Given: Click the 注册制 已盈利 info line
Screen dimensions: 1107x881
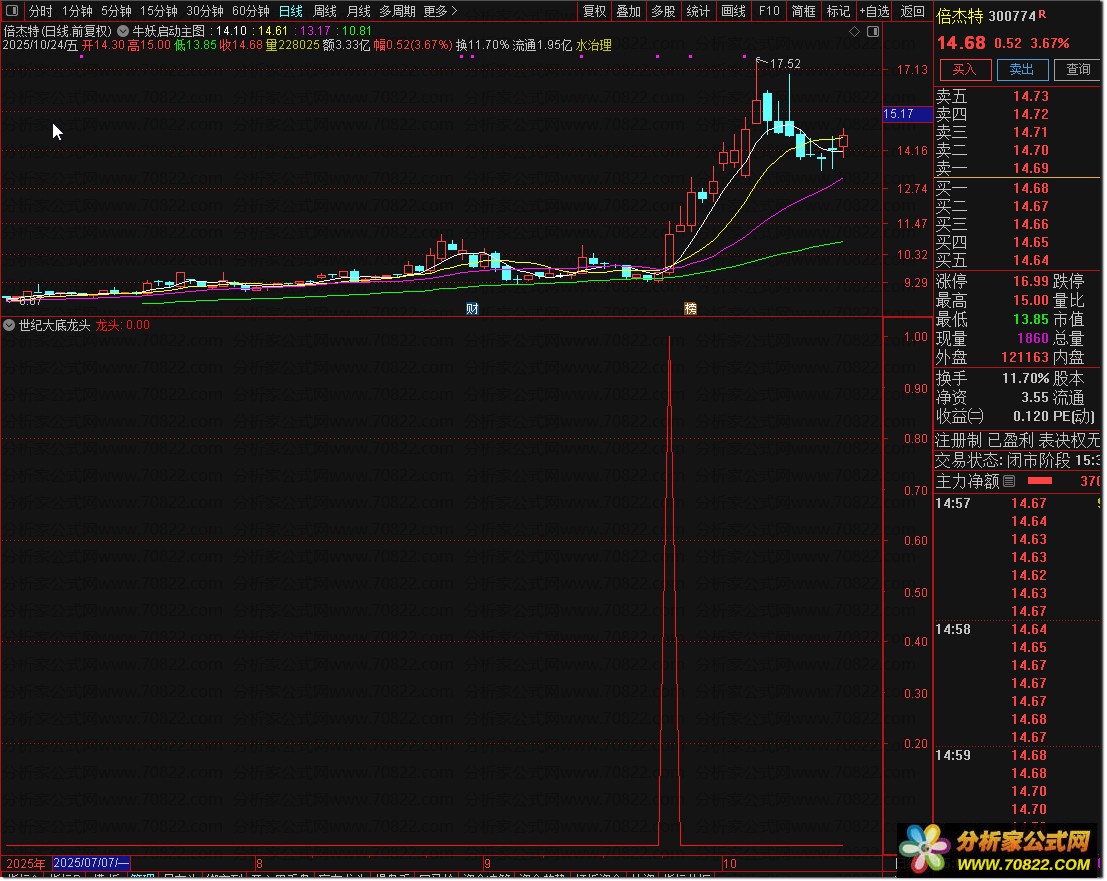Looking at the screenshot, I should [1017, 441].
